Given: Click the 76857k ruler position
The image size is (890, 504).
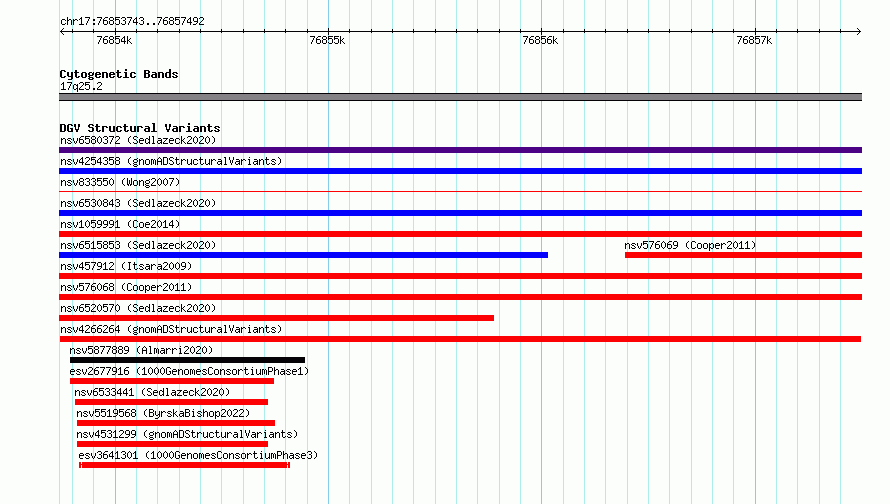Looking at the screenshot, I should 754,40.
